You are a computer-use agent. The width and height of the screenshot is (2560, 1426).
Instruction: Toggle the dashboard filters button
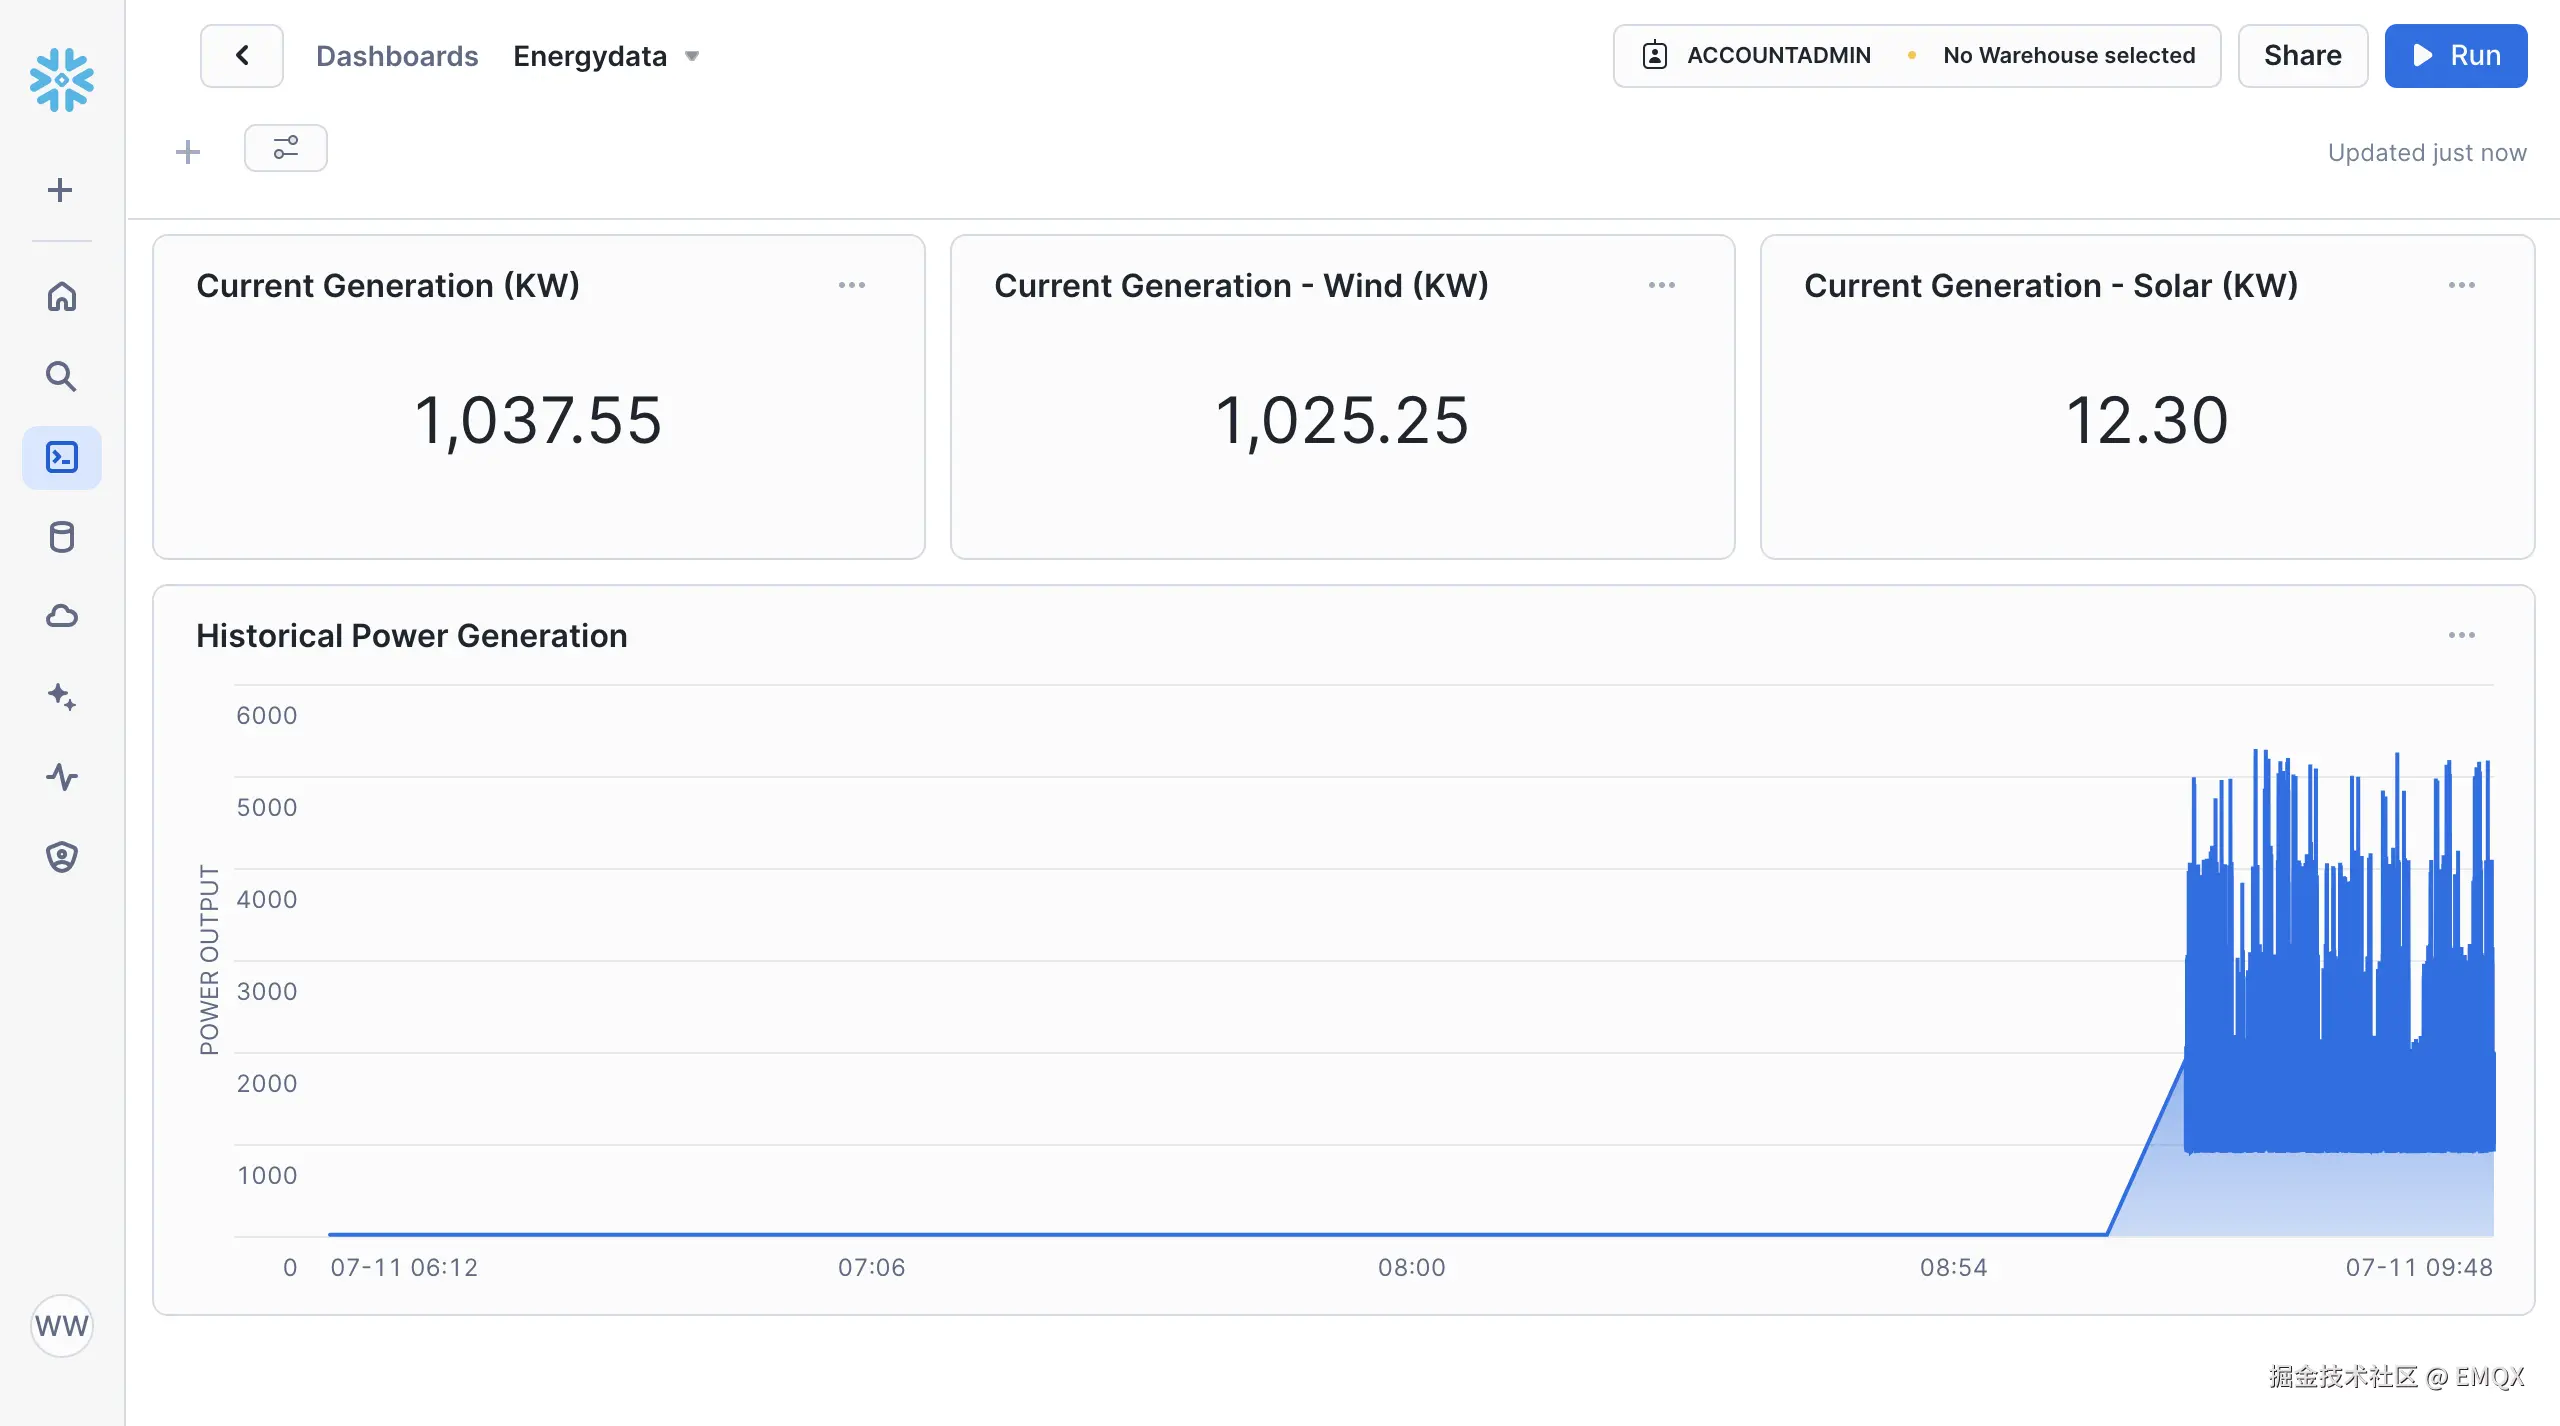(286, 148)
